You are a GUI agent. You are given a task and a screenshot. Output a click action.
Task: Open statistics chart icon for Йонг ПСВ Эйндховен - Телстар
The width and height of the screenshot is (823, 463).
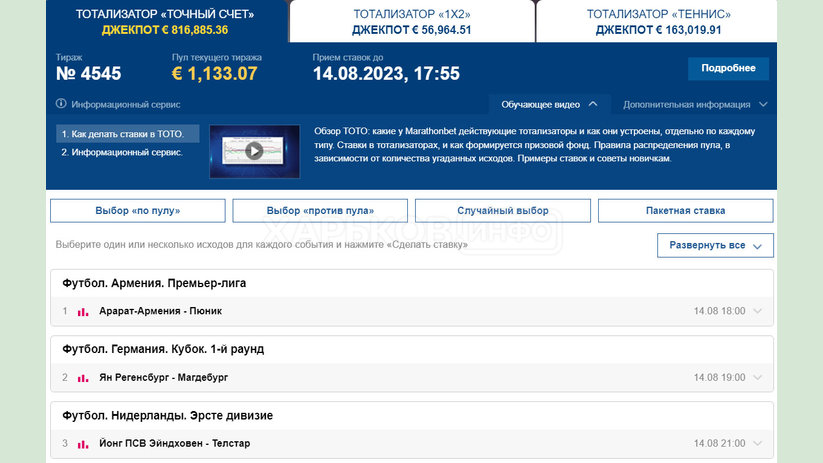(83, 444)
